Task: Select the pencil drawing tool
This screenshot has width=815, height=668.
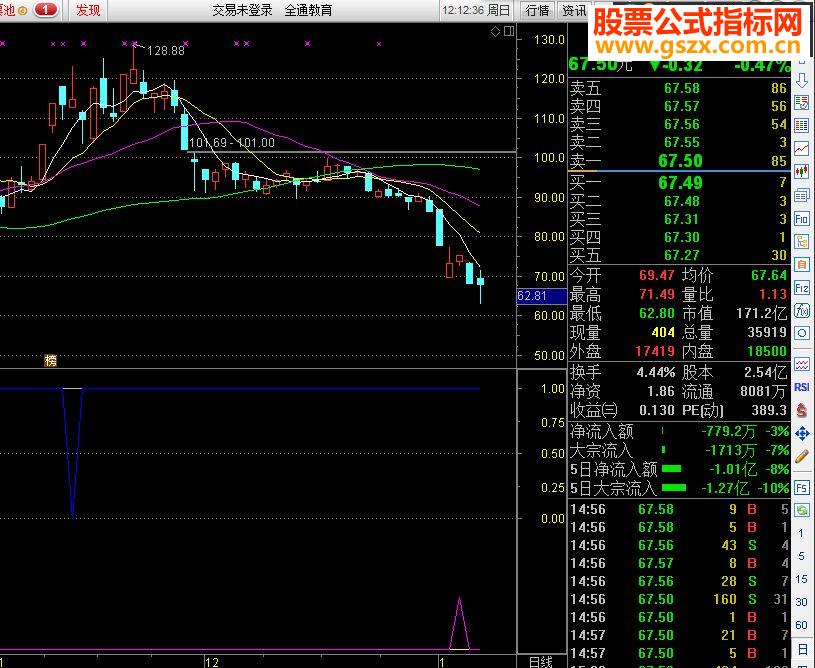Action: coord(801,456)
